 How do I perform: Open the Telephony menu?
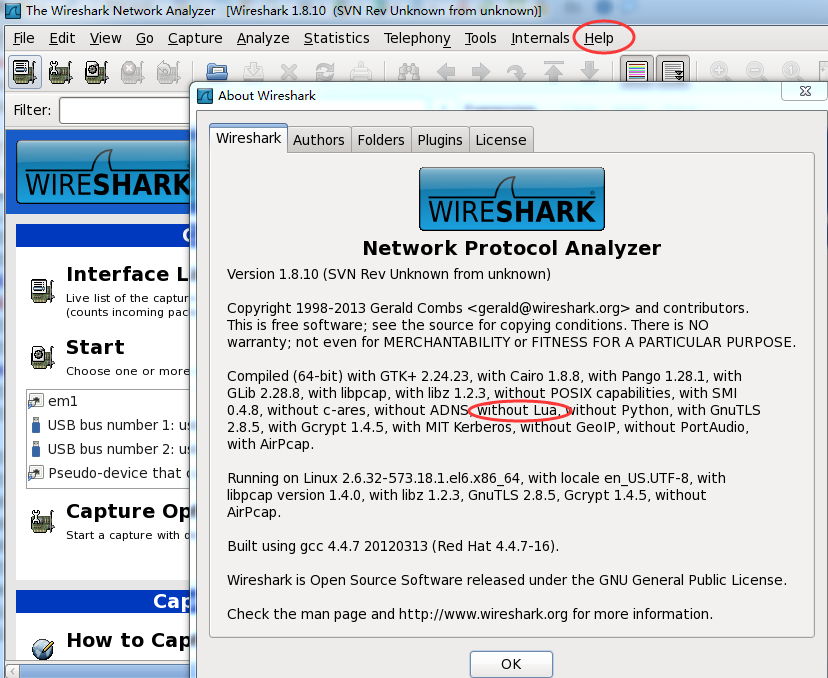[x=417, y=38]
